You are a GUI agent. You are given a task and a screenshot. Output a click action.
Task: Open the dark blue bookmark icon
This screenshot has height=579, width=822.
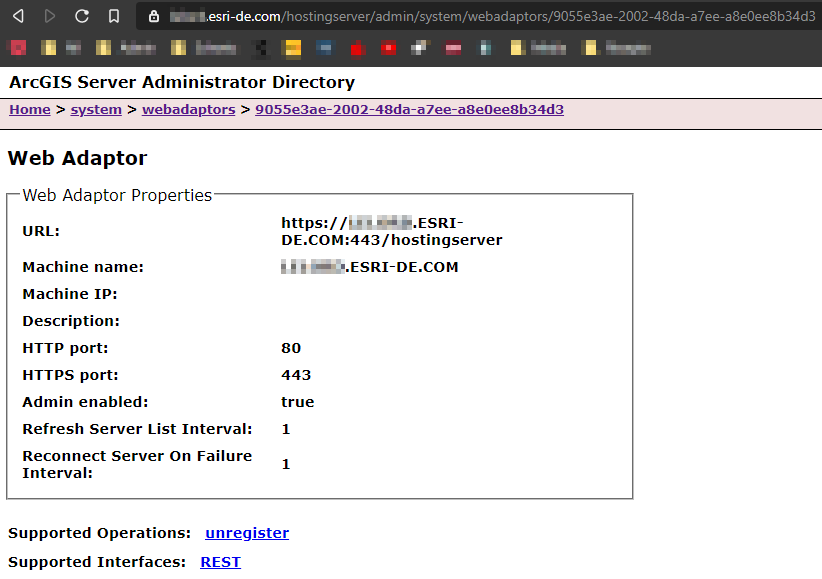point(322,47)
